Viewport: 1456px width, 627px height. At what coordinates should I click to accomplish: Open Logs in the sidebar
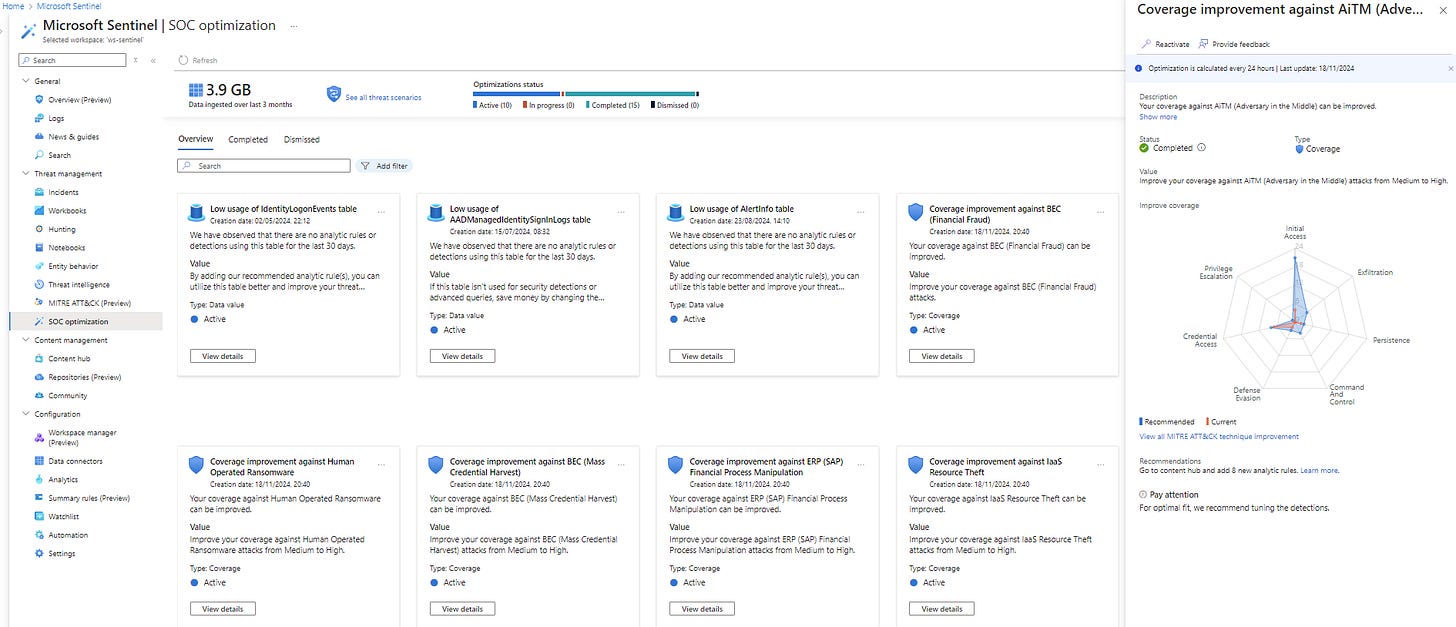(56, 118)
